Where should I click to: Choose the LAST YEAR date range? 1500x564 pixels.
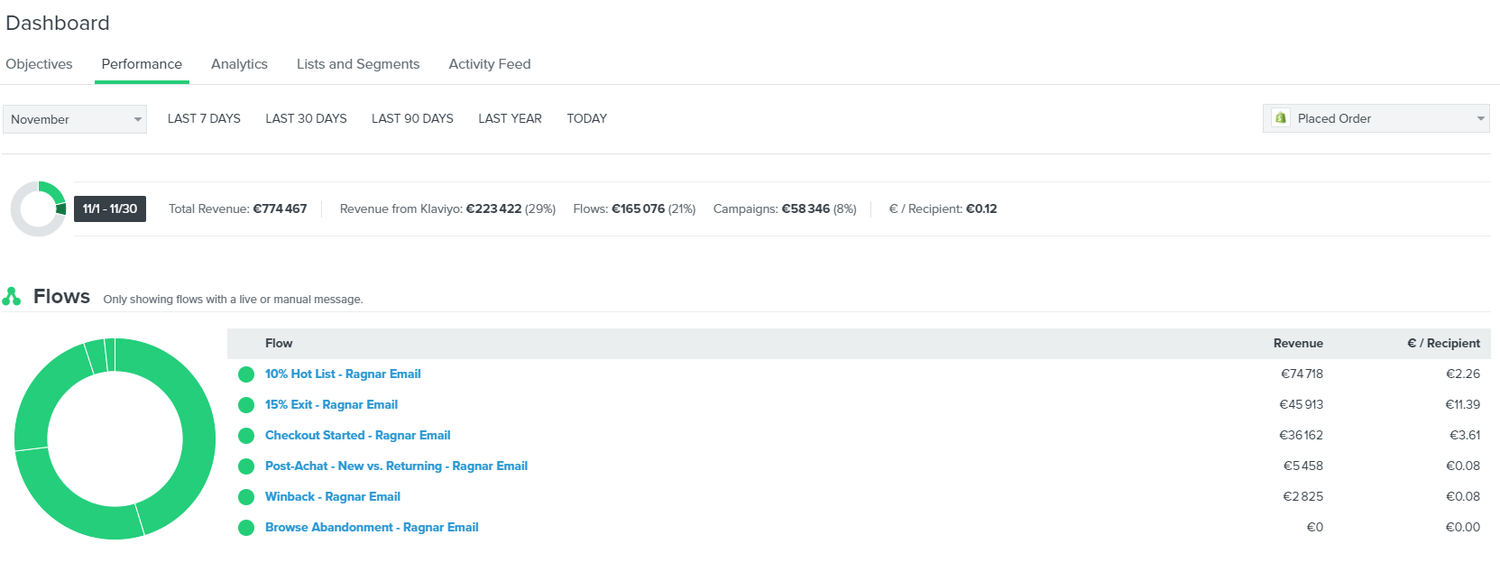coord(510,118)
